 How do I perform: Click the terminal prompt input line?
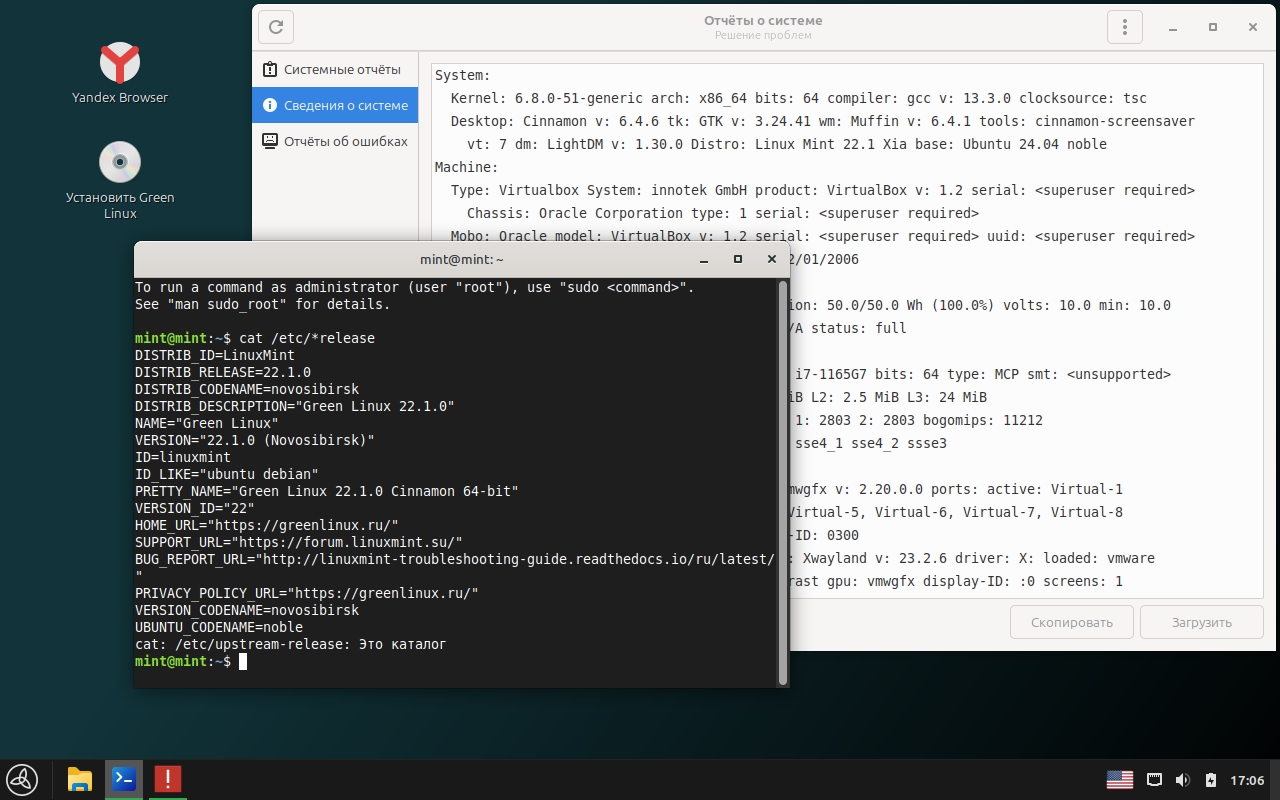tap(457, 662)
